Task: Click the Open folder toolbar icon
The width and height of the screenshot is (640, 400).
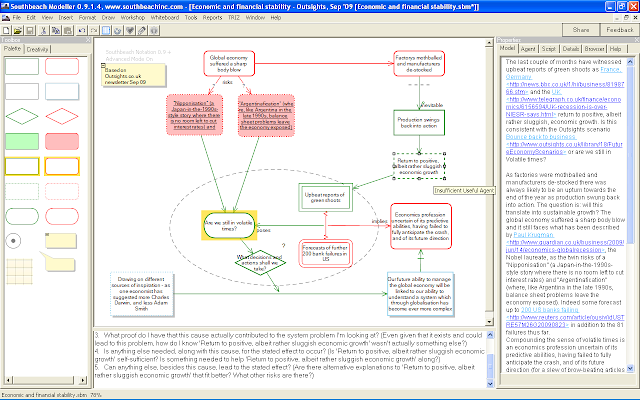Action: click(x=18, y=31)
